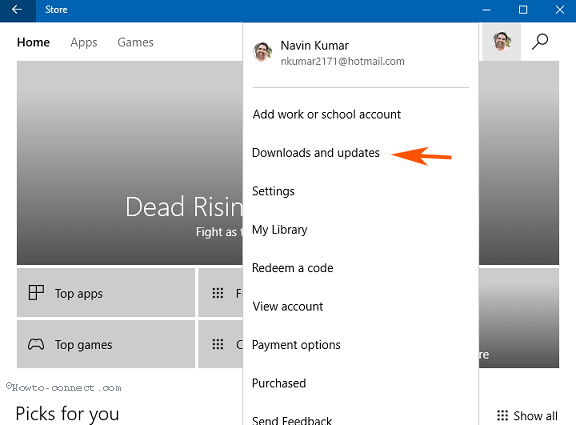Open Settings from the account menu

click(273, 191)
